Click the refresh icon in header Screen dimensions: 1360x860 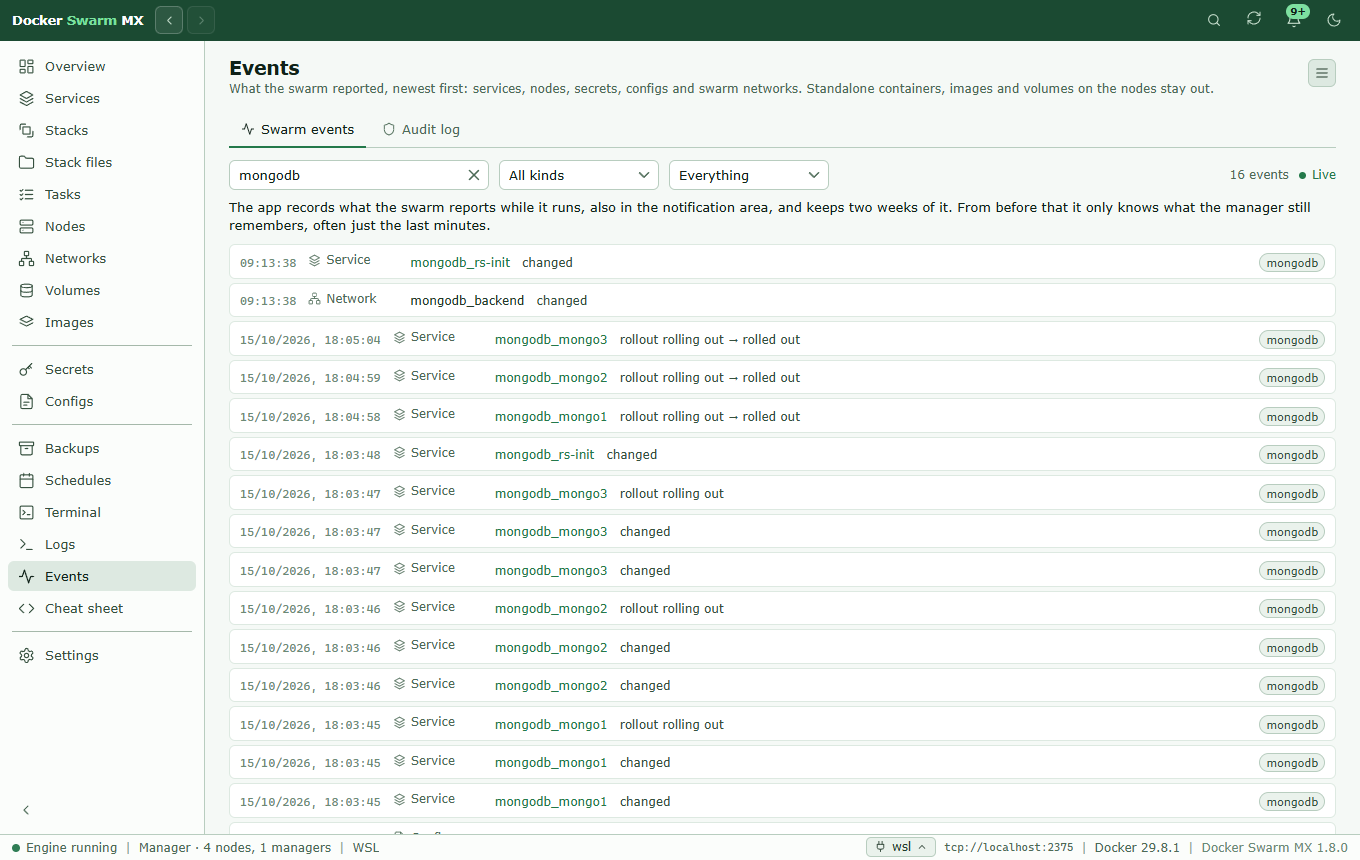click(x=1254, y=19)
